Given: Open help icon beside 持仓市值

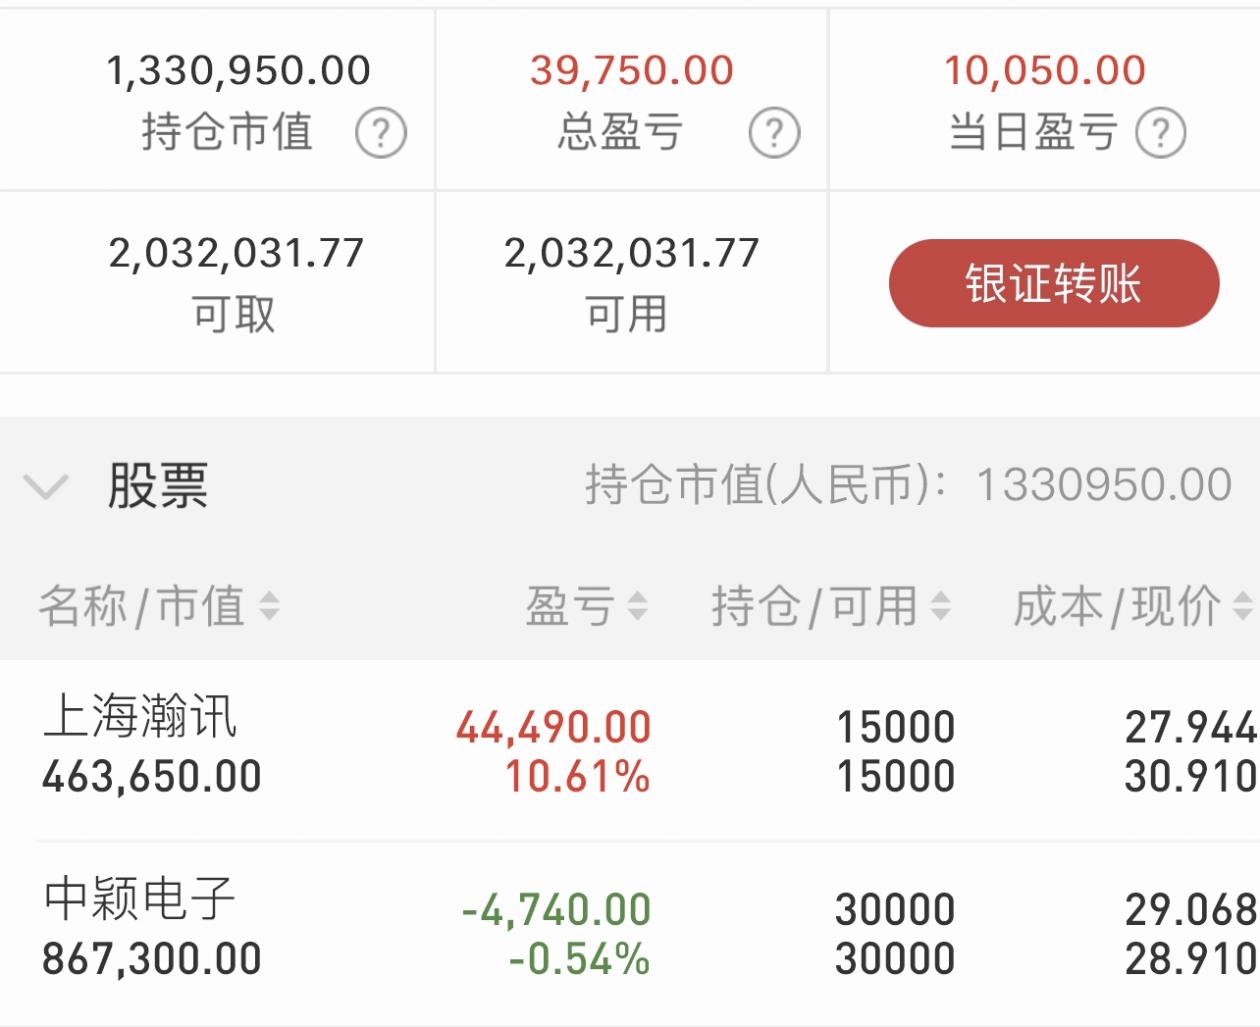Looking at the screenshot, I should pos(381,133).
